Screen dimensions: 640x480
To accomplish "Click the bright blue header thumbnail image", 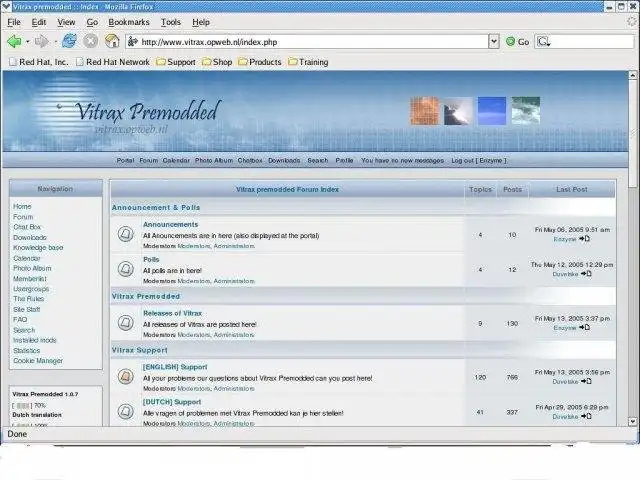I will (492, 111).
